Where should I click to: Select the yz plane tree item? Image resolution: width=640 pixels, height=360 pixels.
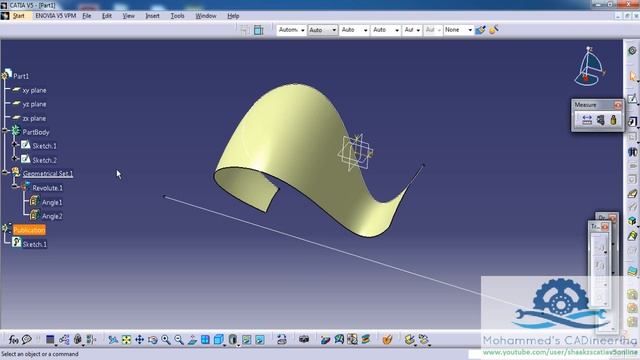[x=34, y=104]
